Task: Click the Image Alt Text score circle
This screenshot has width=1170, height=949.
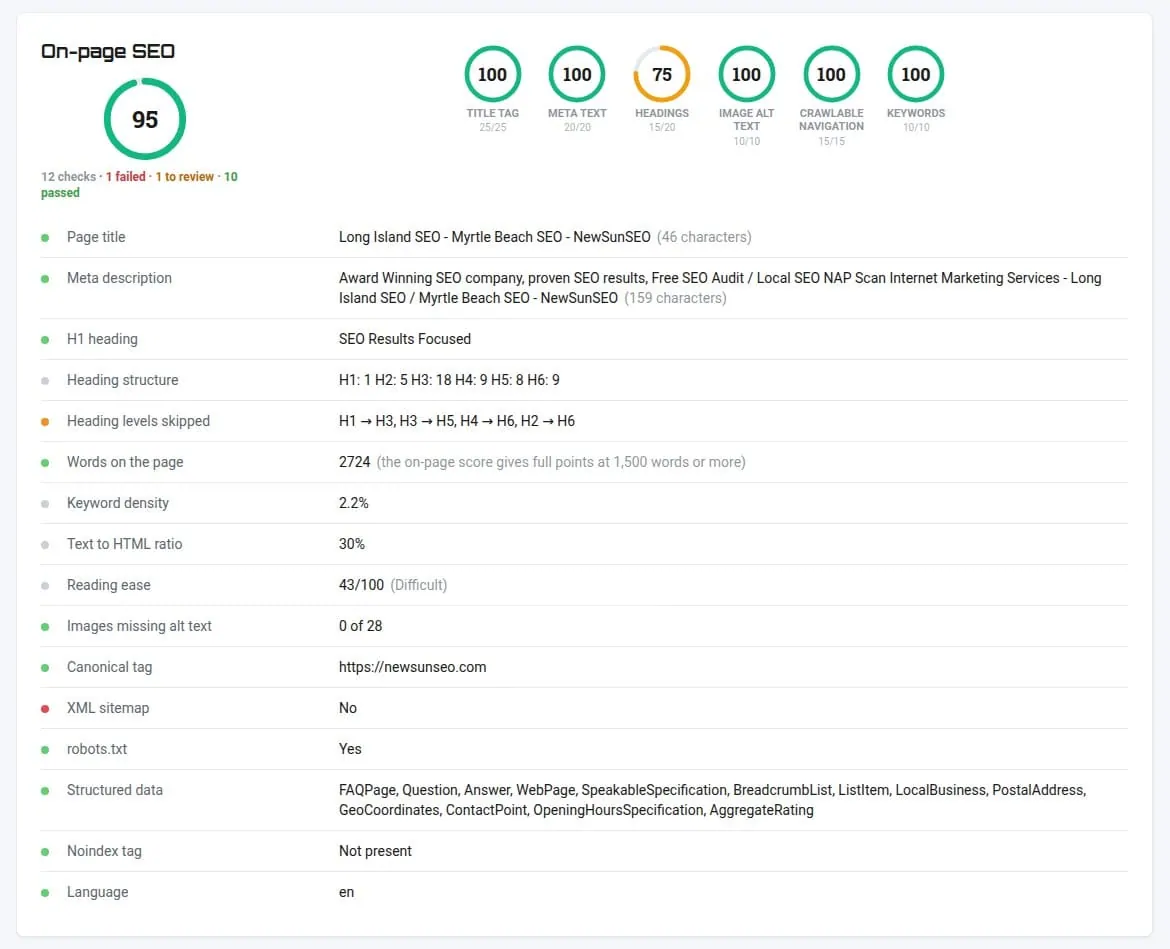Action: coord(746,74)
